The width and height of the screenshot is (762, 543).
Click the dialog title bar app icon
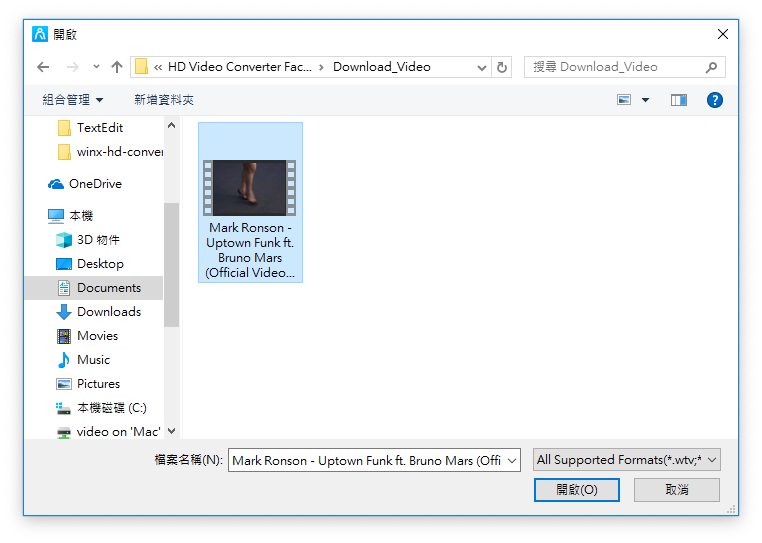(40, 34)
